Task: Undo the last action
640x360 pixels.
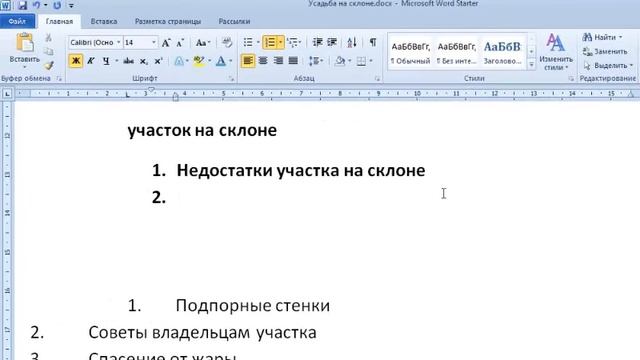Action: [36, 5]
